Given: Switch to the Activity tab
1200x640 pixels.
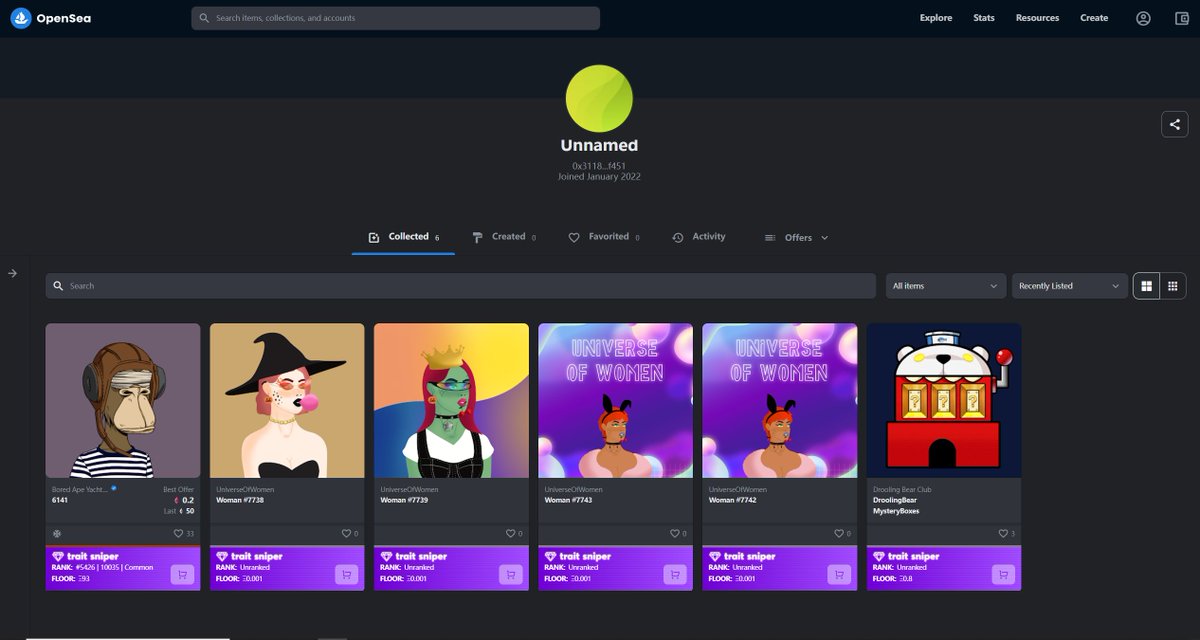Looking at the screenshot, I should (699, 237).
